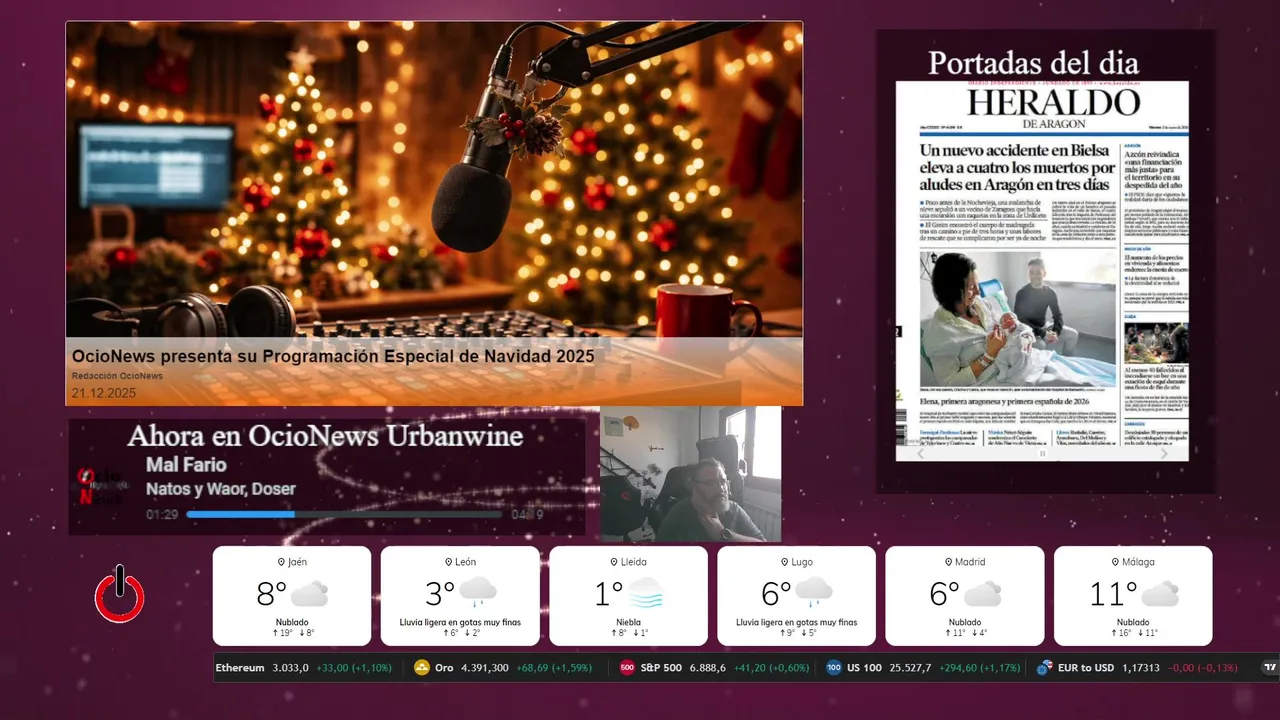Click the rain cloud icon on the Lugo card

(814, 593)
